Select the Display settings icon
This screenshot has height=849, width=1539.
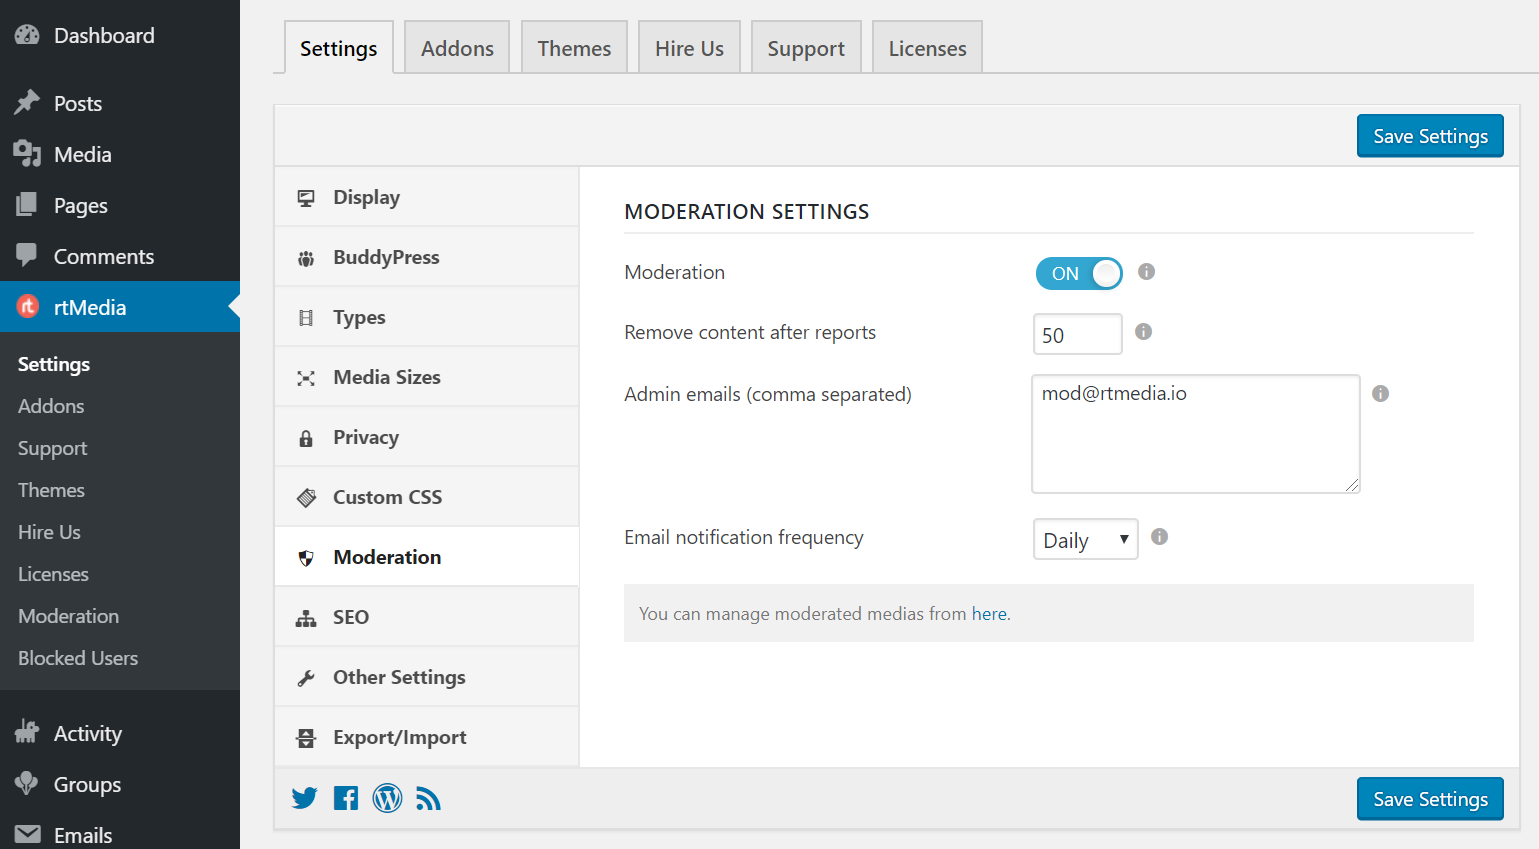[x=307, y=197]
